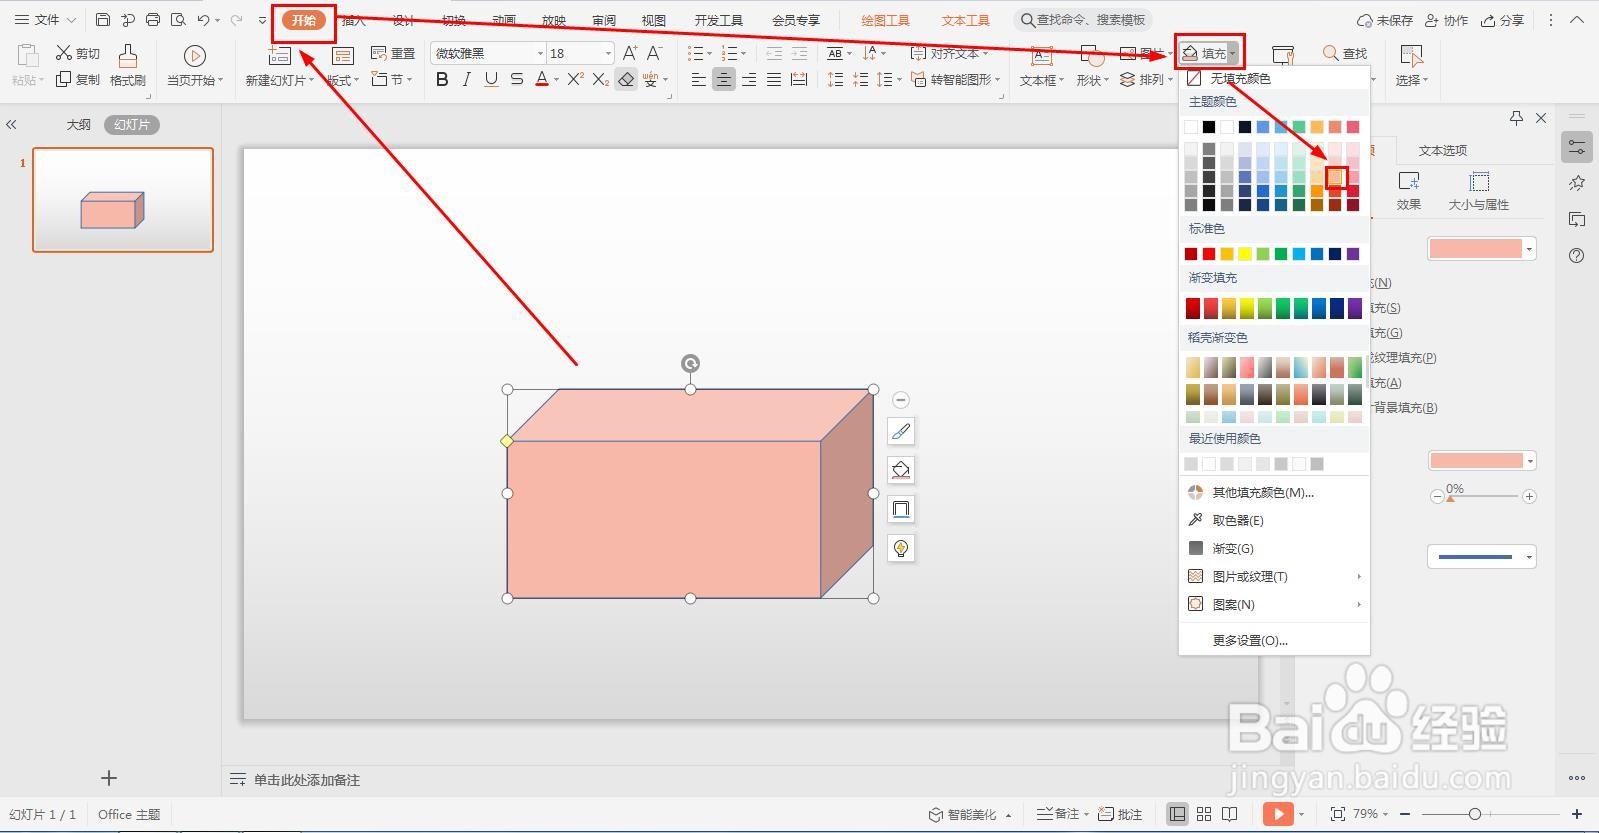
Task: Expand the Picture or Texture (图片或纹理) submenu
Action: click(1273, 576)
